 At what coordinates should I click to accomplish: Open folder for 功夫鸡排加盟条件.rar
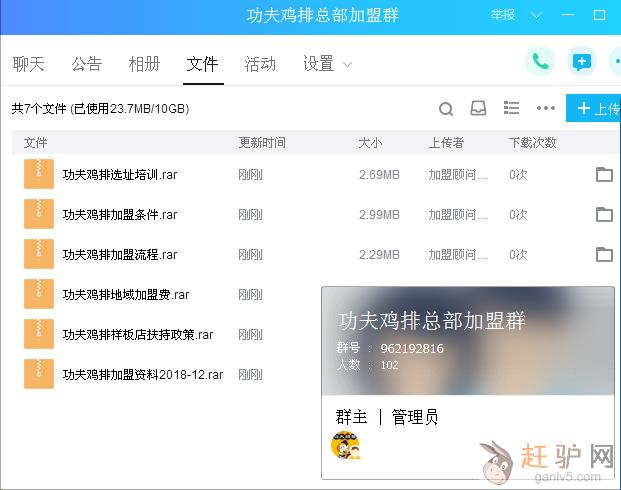[x=604, y=214]
